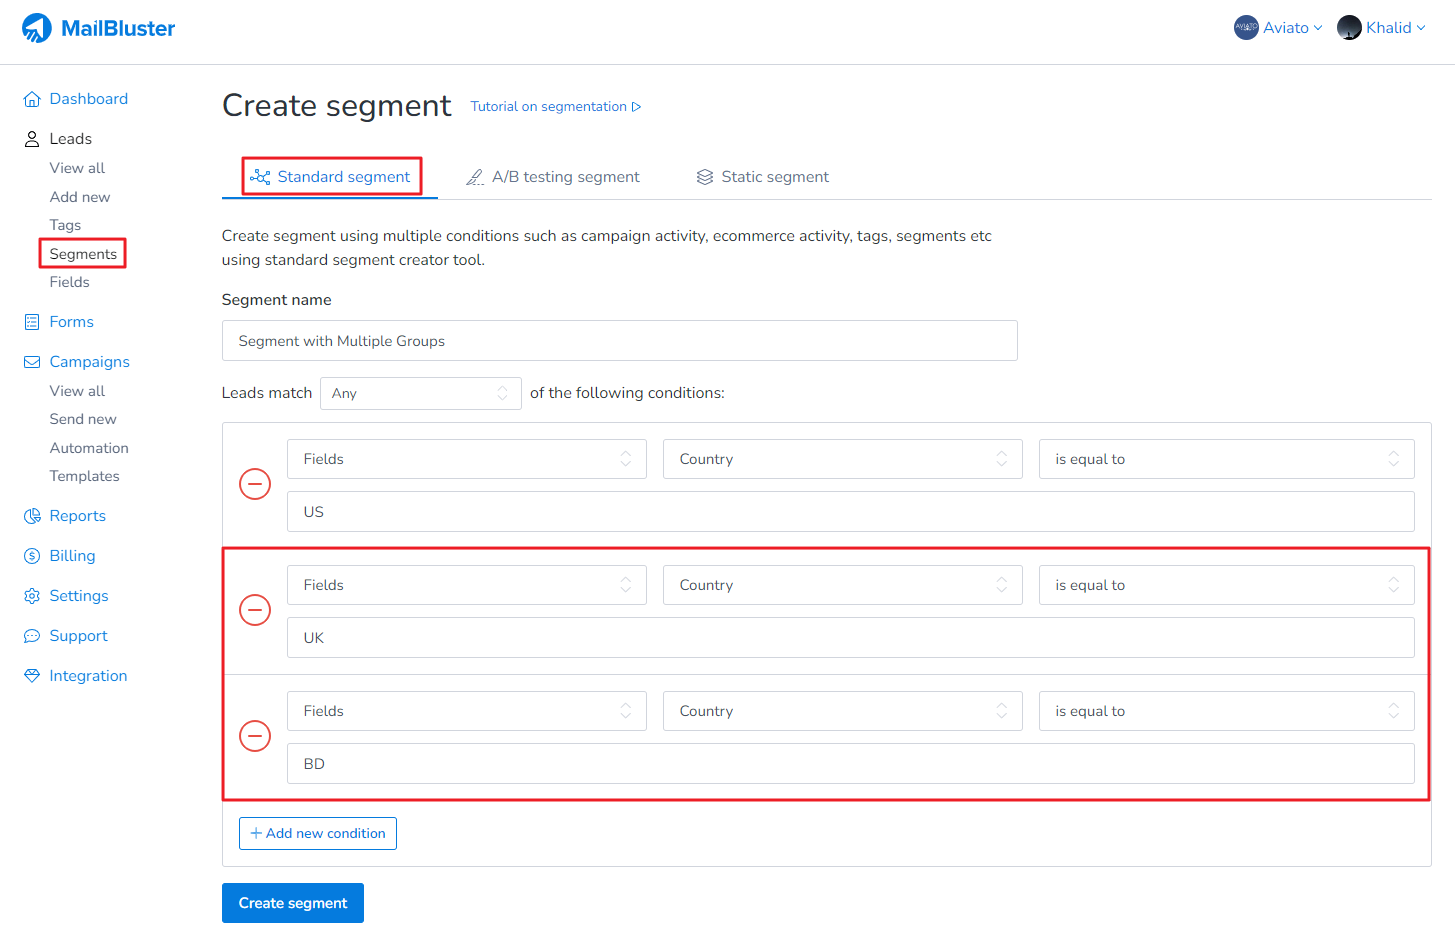Open Tutorial on segmentation link
This screenshot has height=938, width=1455.
[555, 107]
